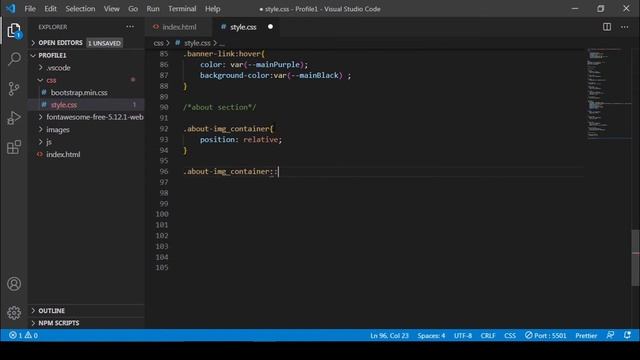Click line number 100 in gutter
The height and width of the screenshot is (360, 640).
point(162,214)
